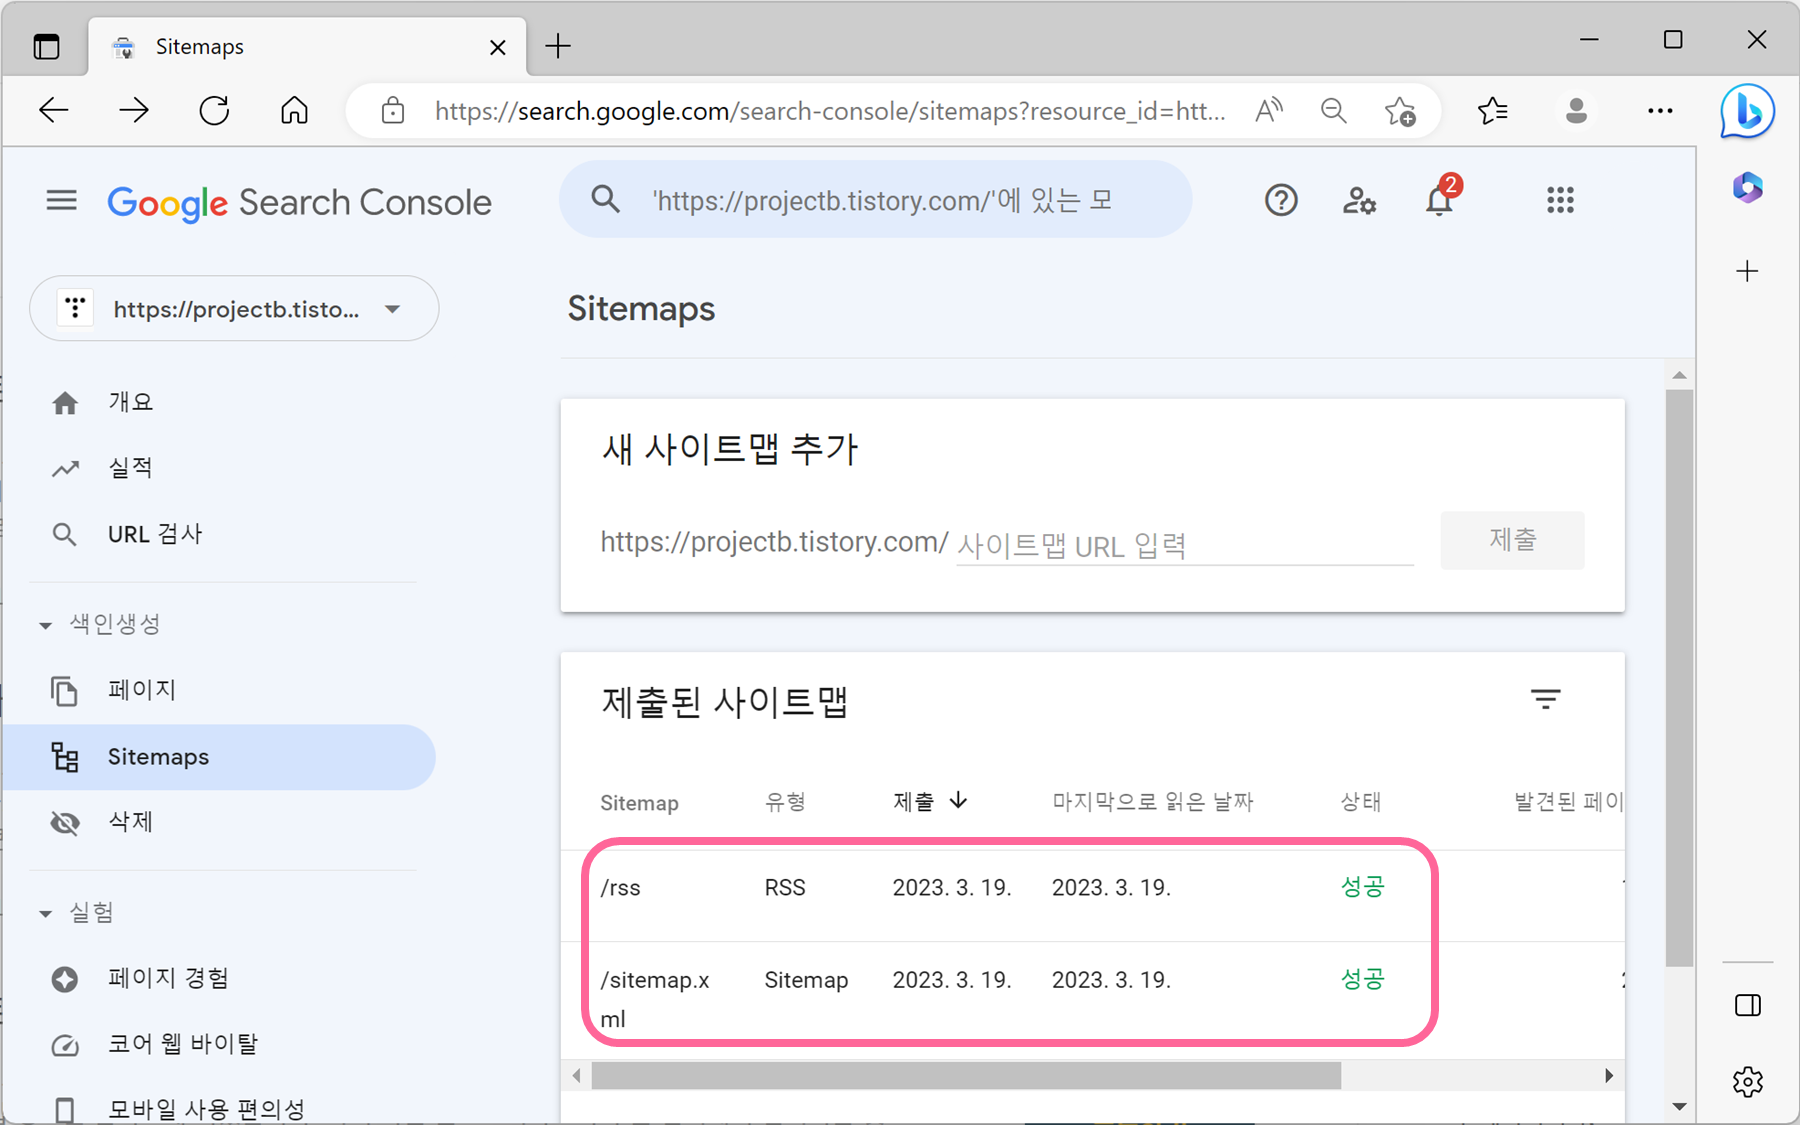Open the browser profile icon

(x=1576, y=110)
